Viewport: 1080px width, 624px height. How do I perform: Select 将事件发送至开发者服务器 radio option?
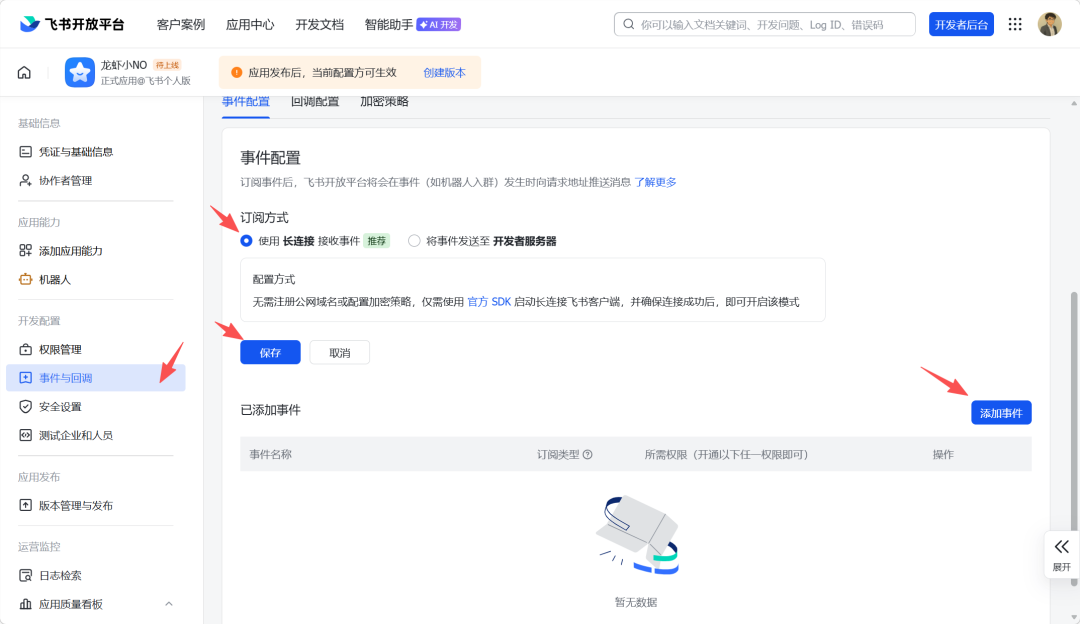[x=414, y=241]
